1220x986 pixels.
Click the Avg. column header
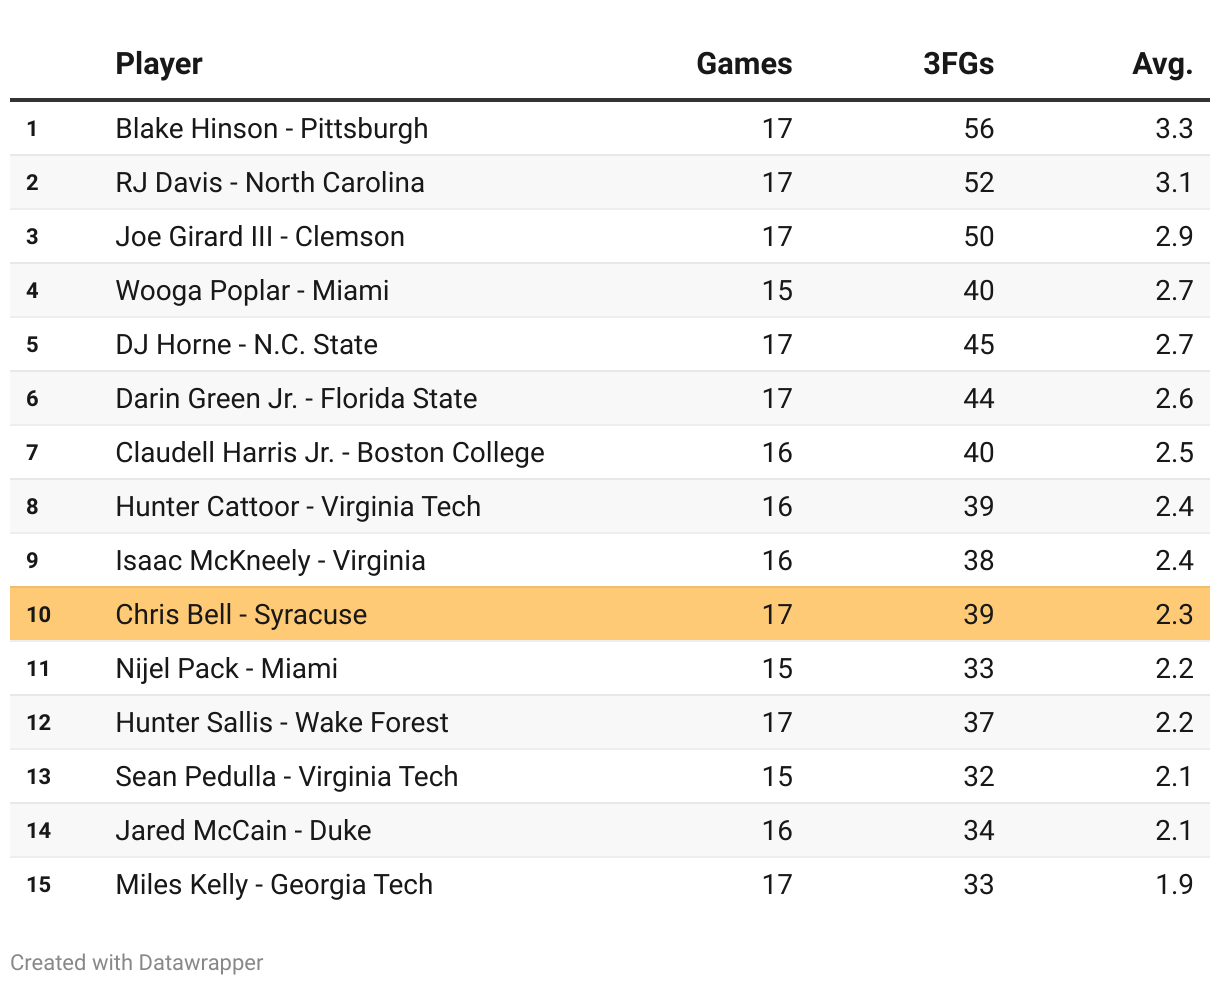click(x=1162, y=64)
